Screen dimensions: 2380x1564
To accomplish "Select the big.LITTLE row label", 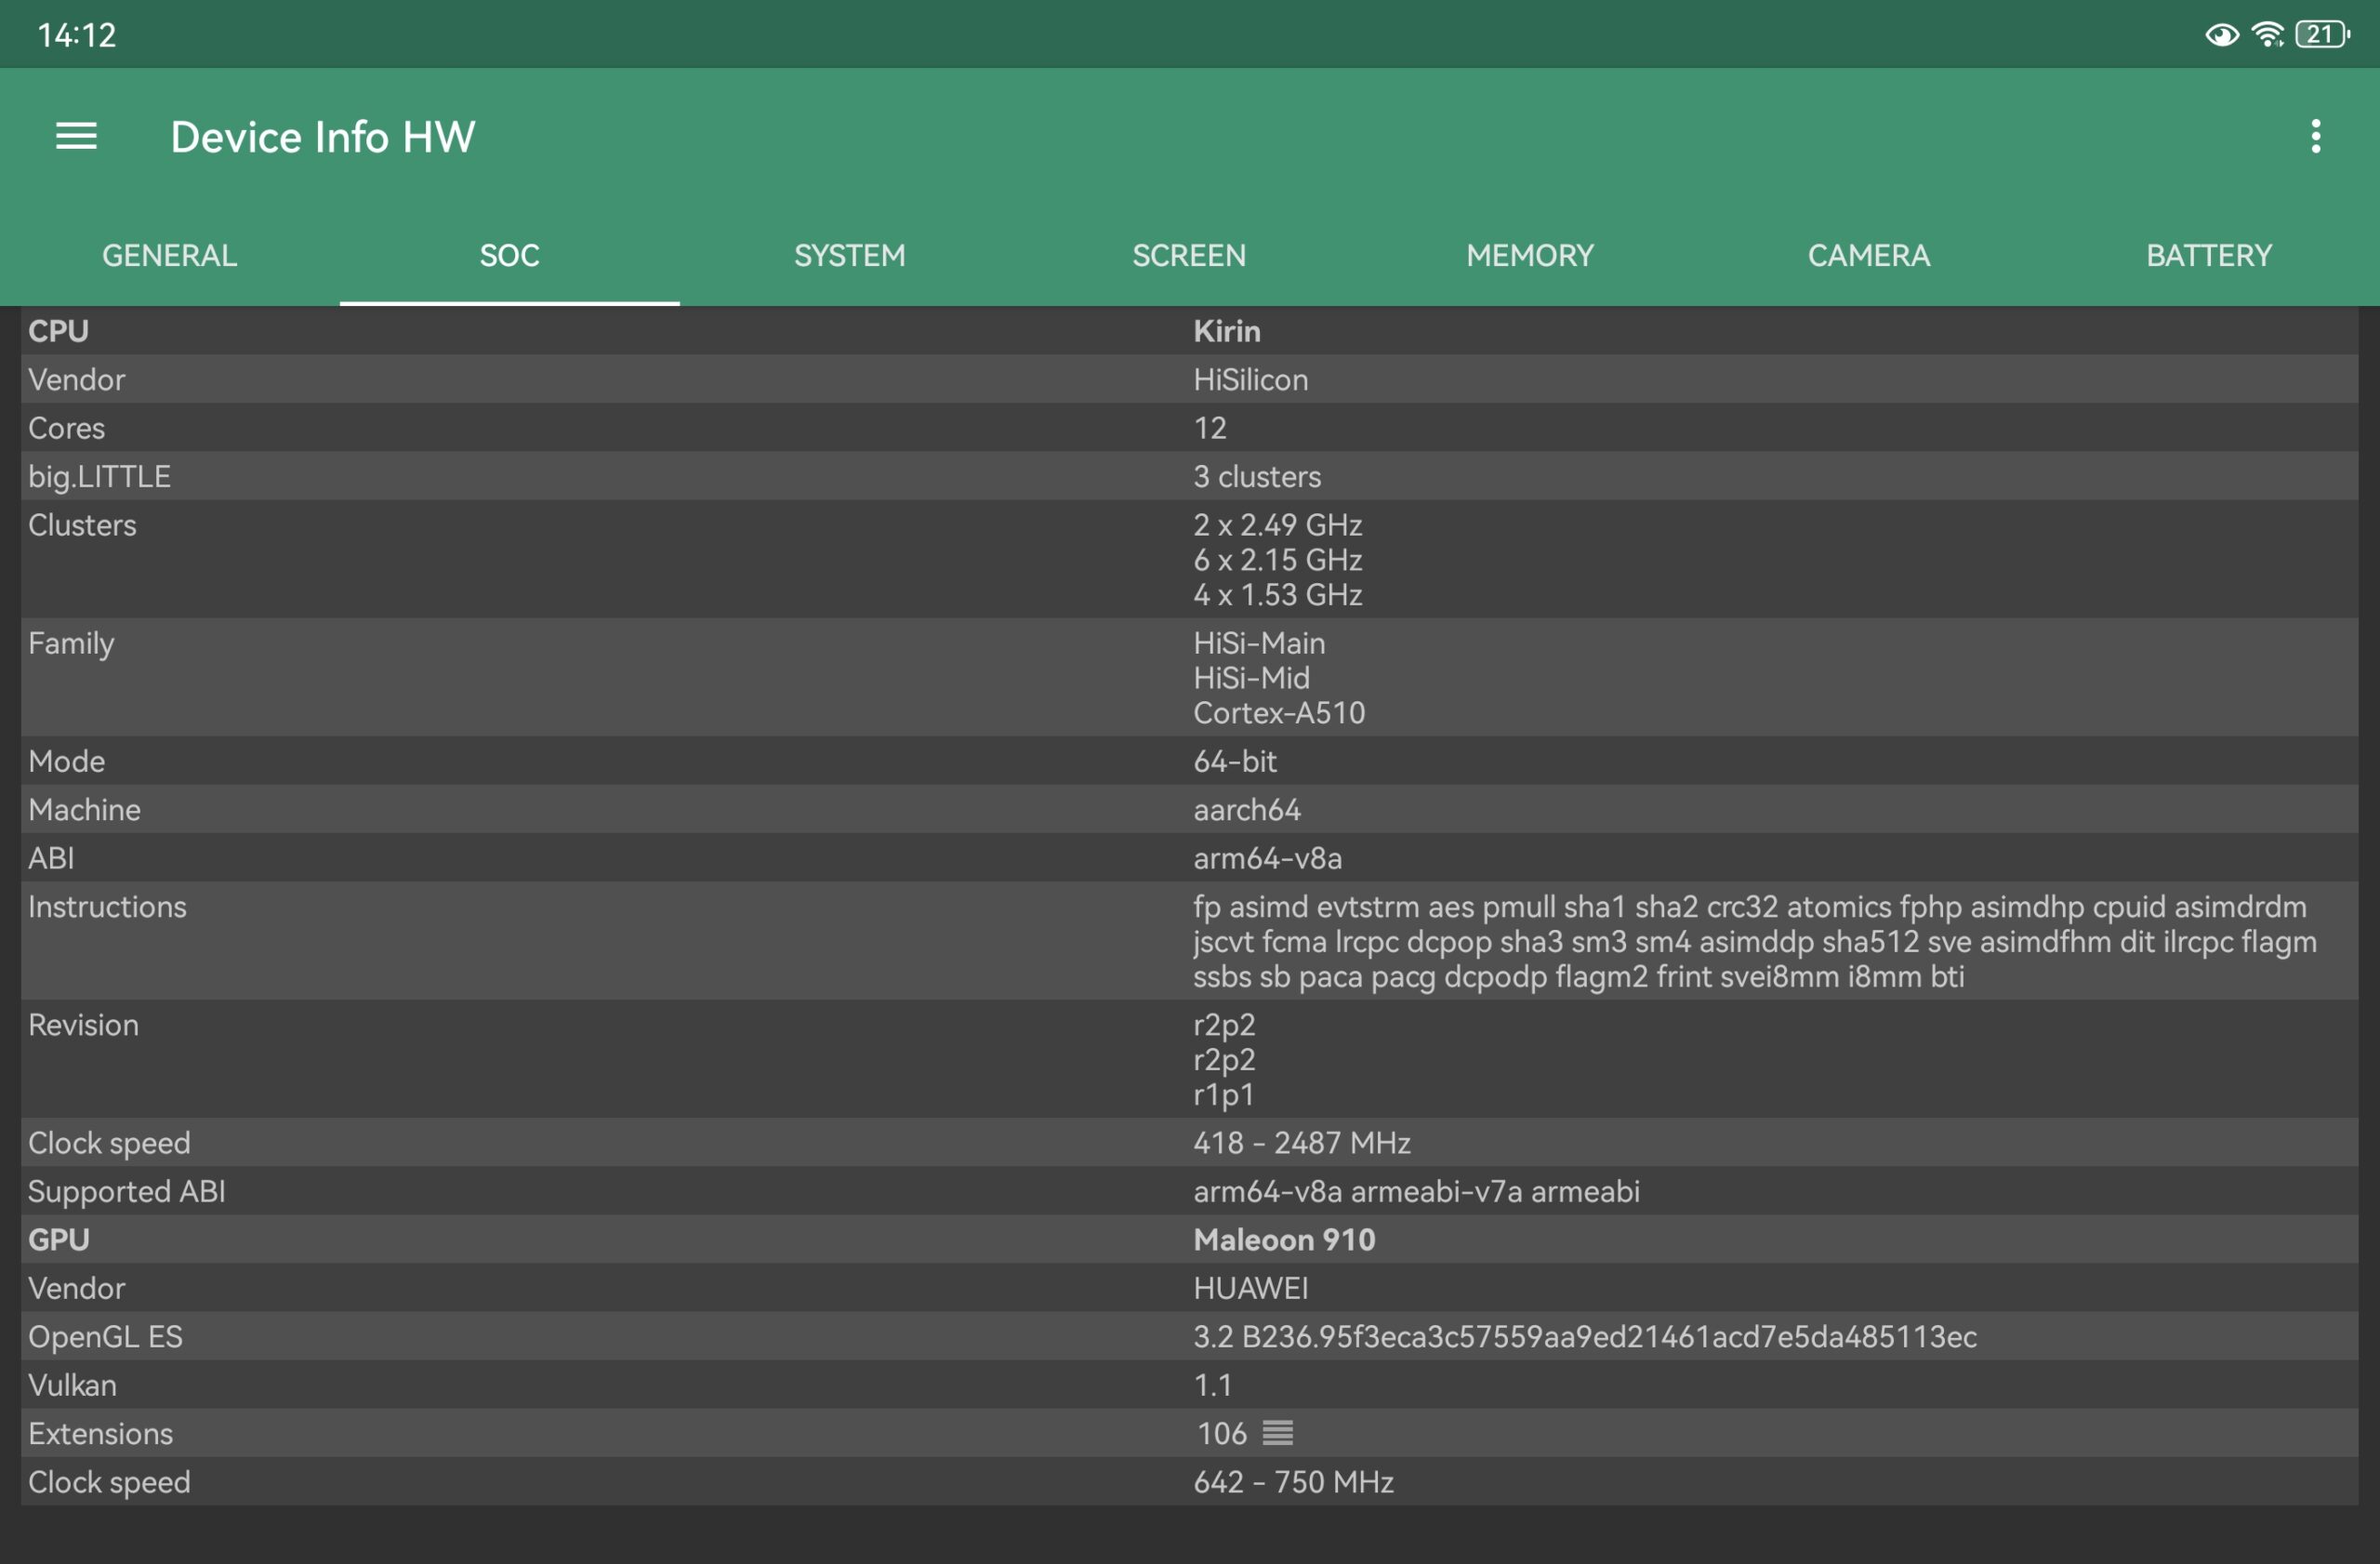I will pos(99,477).
